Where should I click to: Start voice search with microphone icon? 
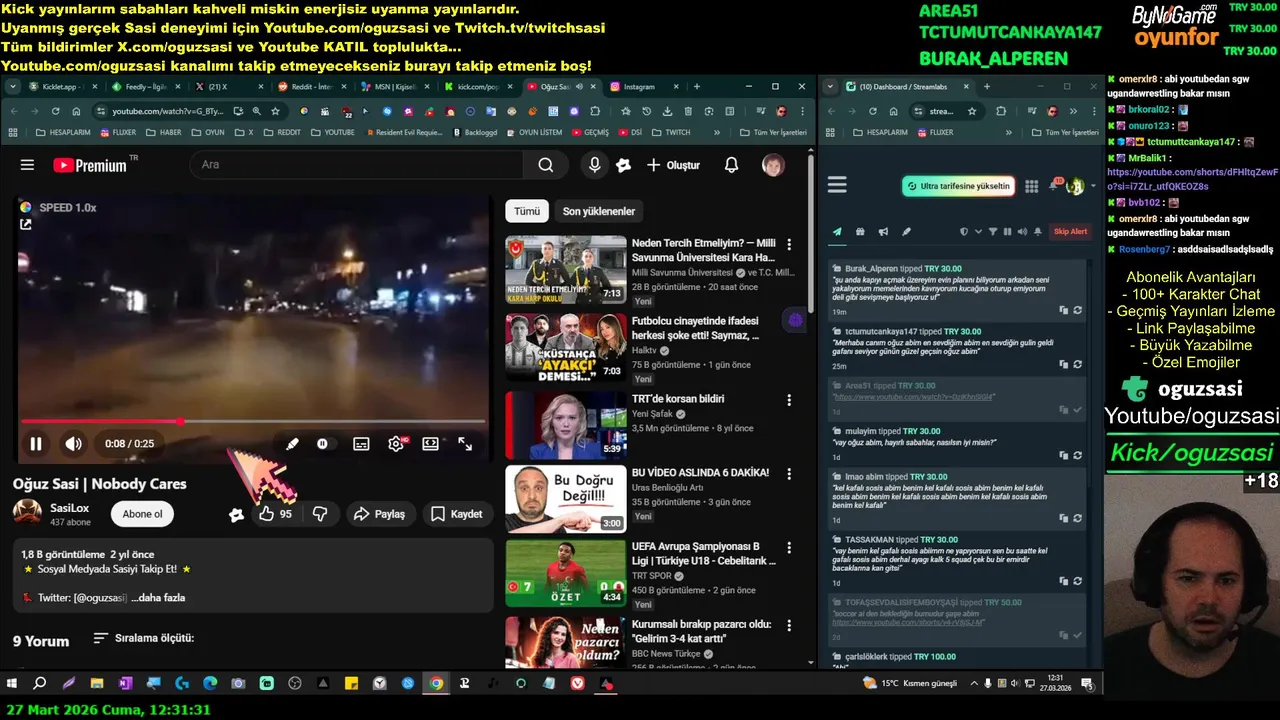pyautogui.click(x=595, y=165)
